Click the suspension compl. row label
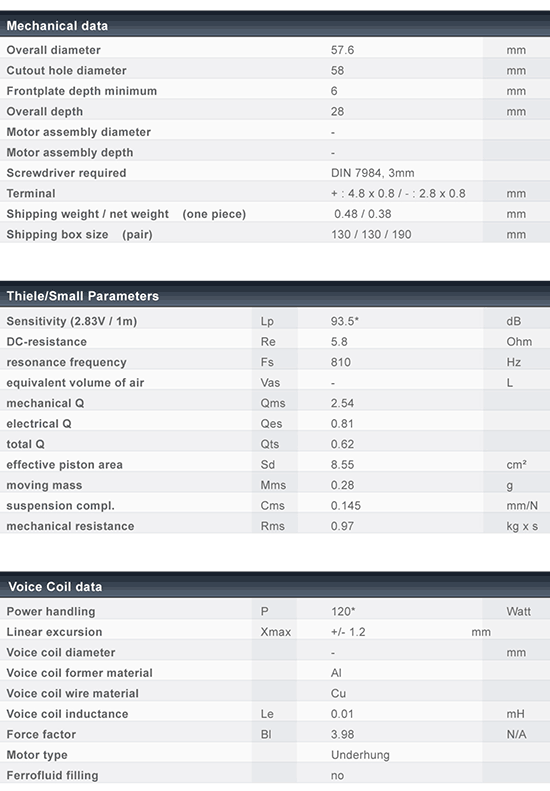The width and height of the screenshot is (550, 791). [61, 505]
